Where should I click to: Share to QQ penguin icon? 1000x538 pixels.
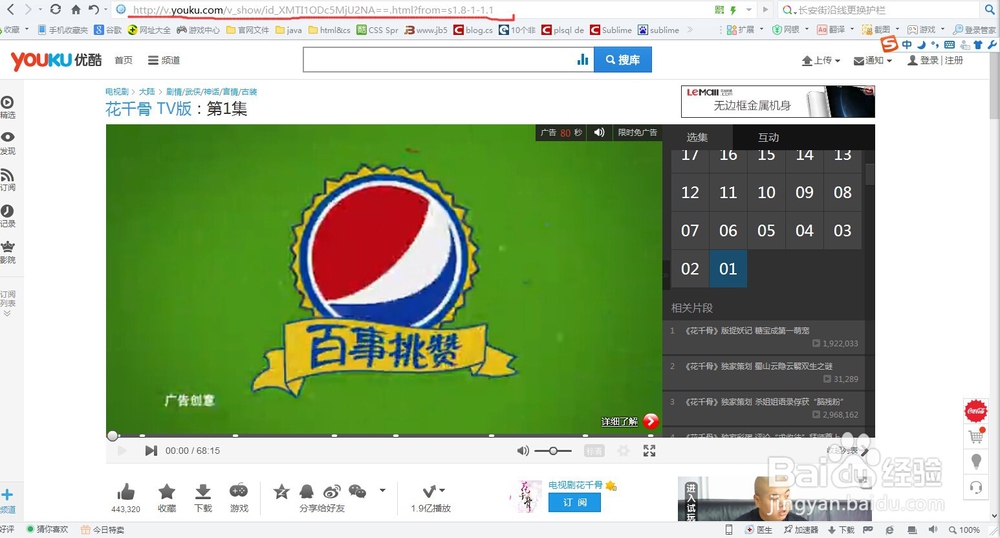[x=307, y=491]
